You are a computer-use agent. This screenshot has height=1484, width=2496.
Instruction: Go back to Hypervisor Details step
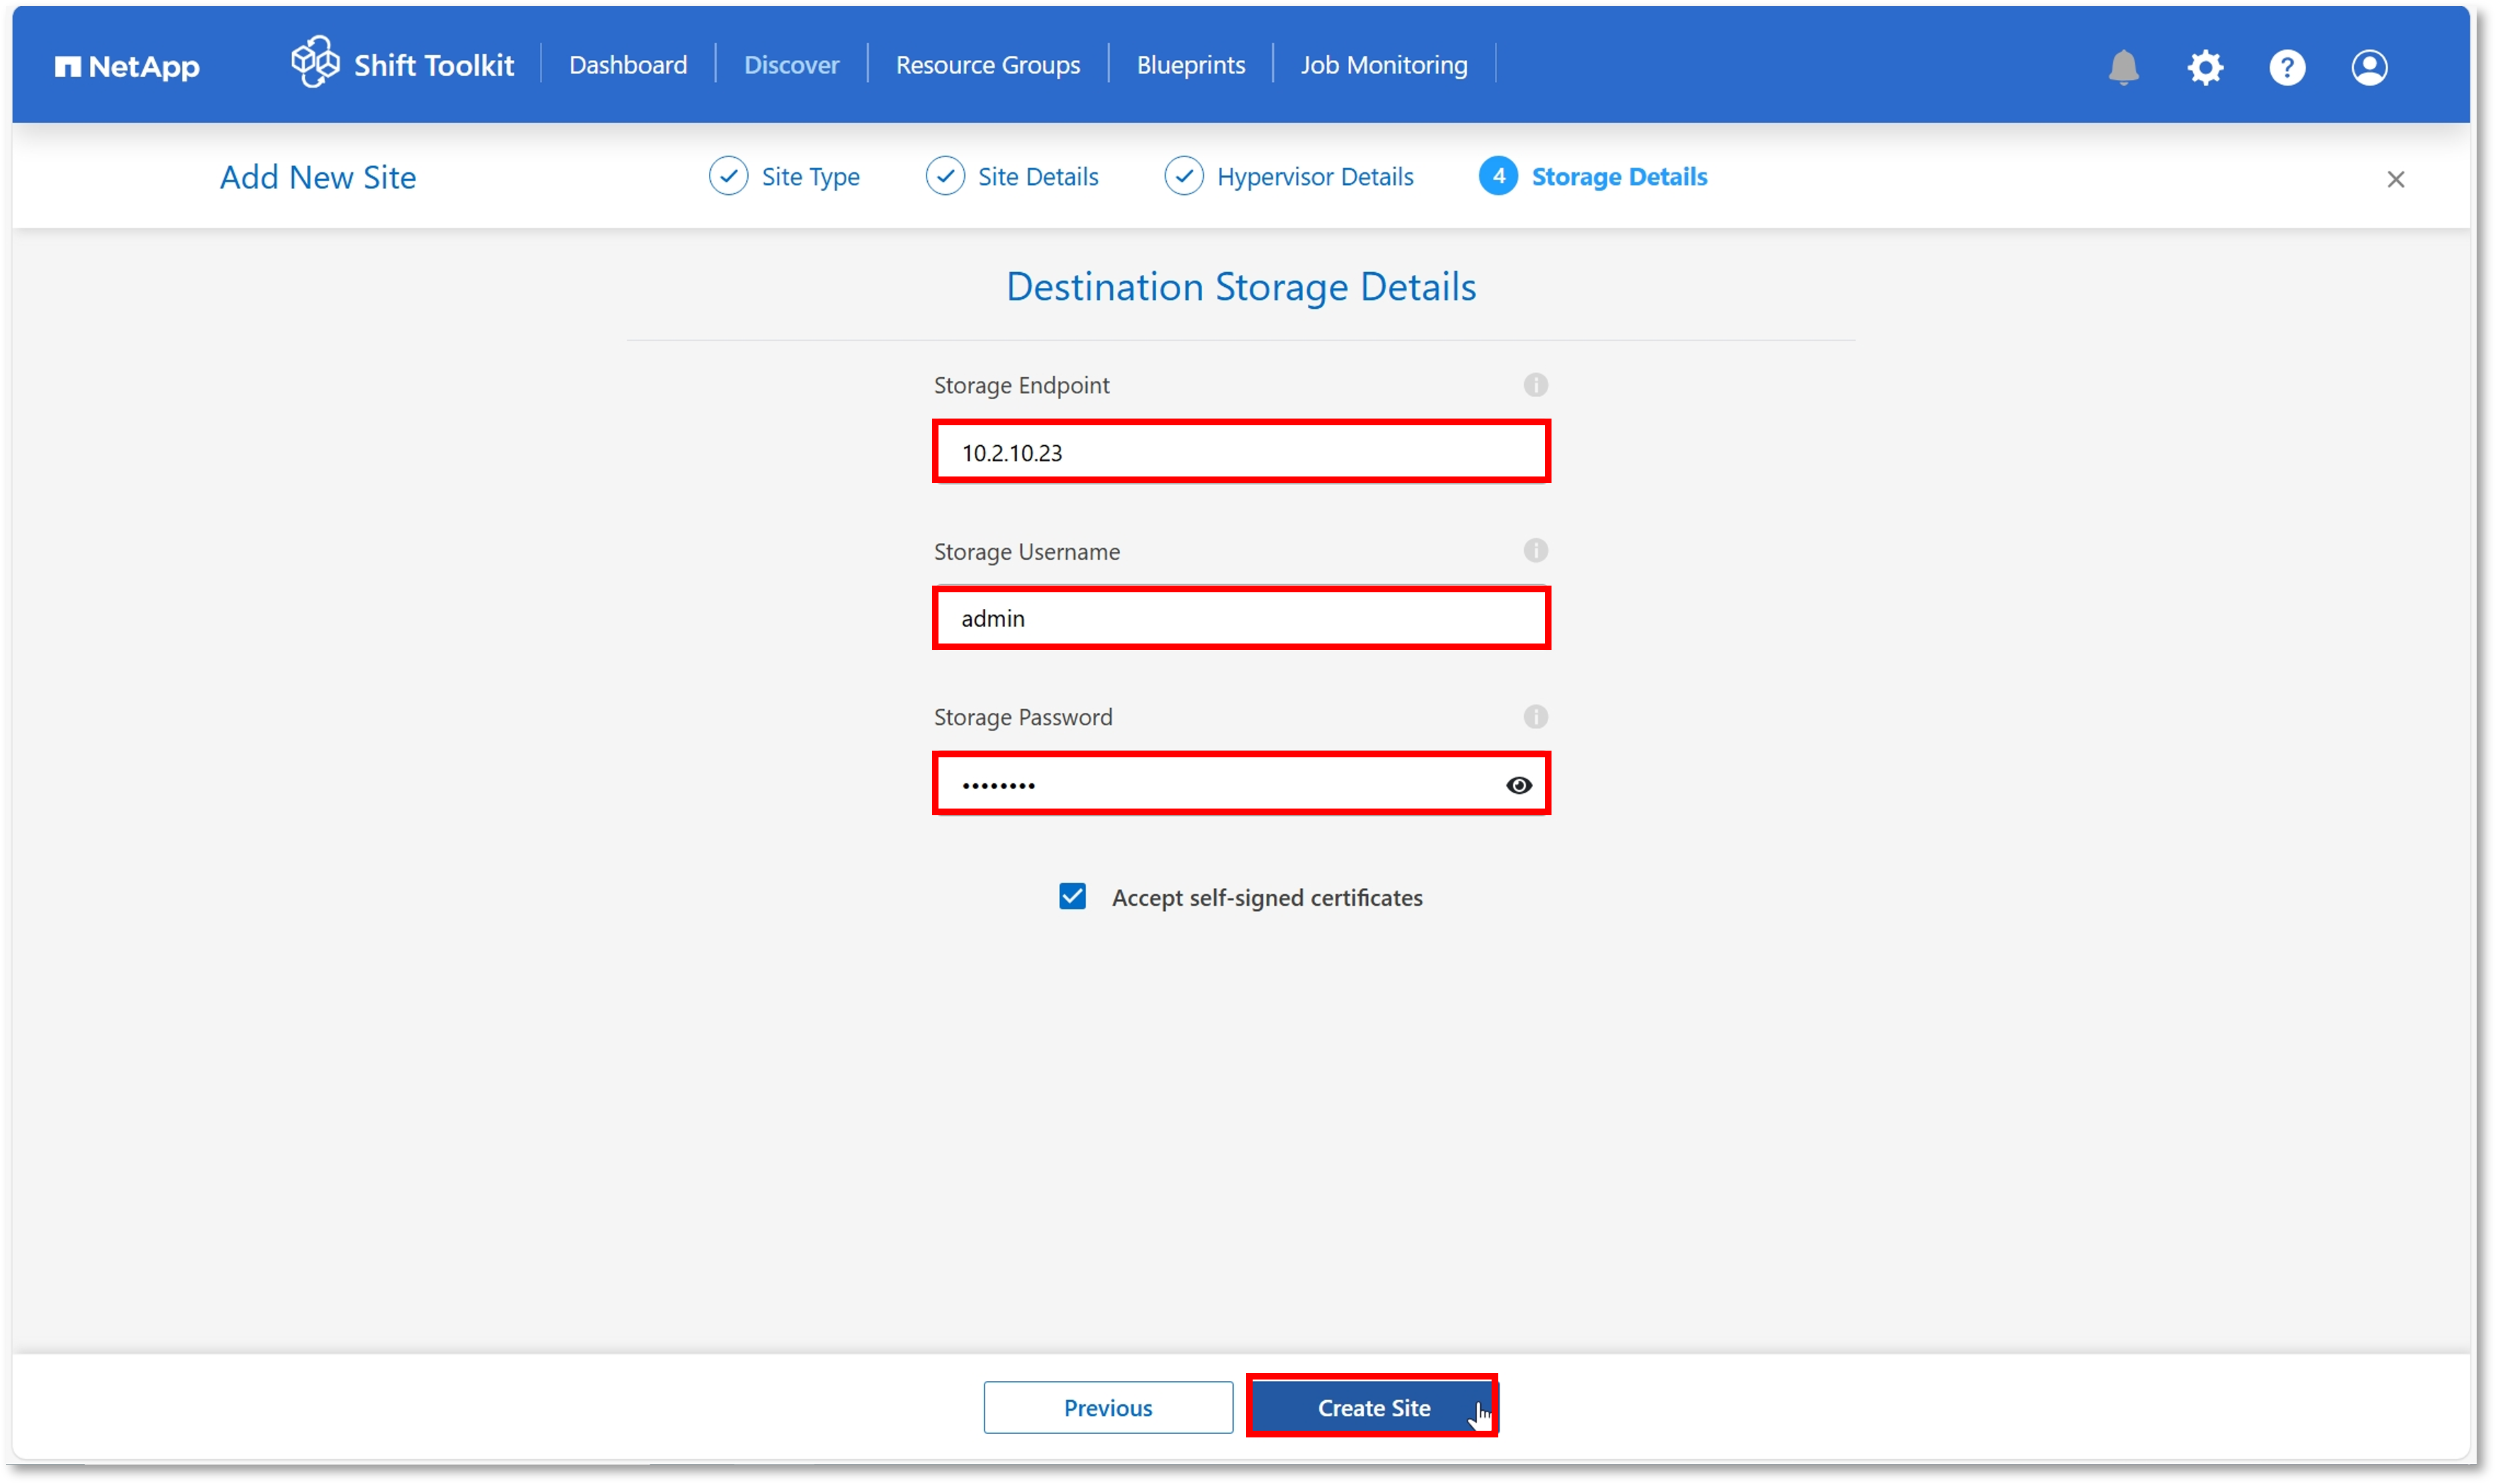point(1315,177)
